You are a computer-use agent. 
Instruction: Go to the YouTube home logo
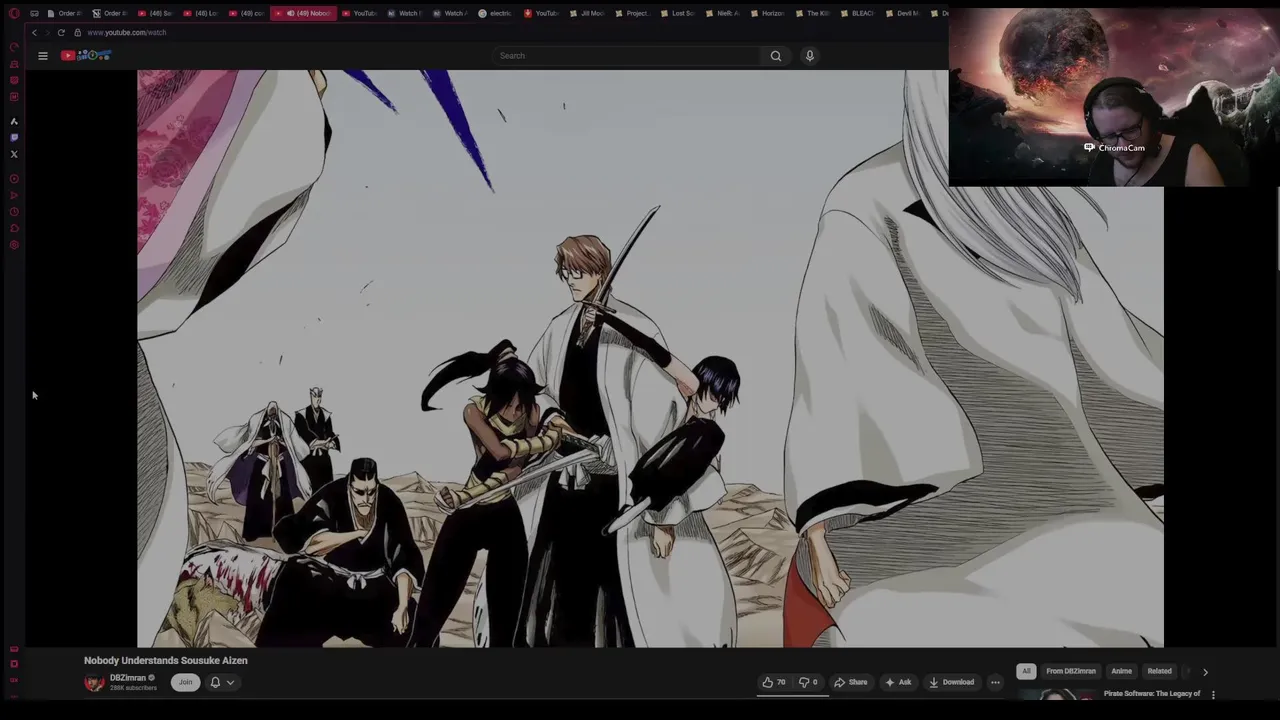pos(85,55)
